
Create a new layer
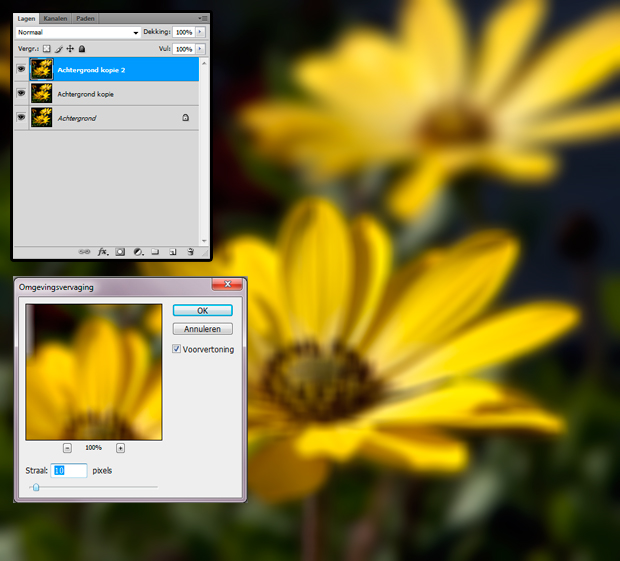173,252
